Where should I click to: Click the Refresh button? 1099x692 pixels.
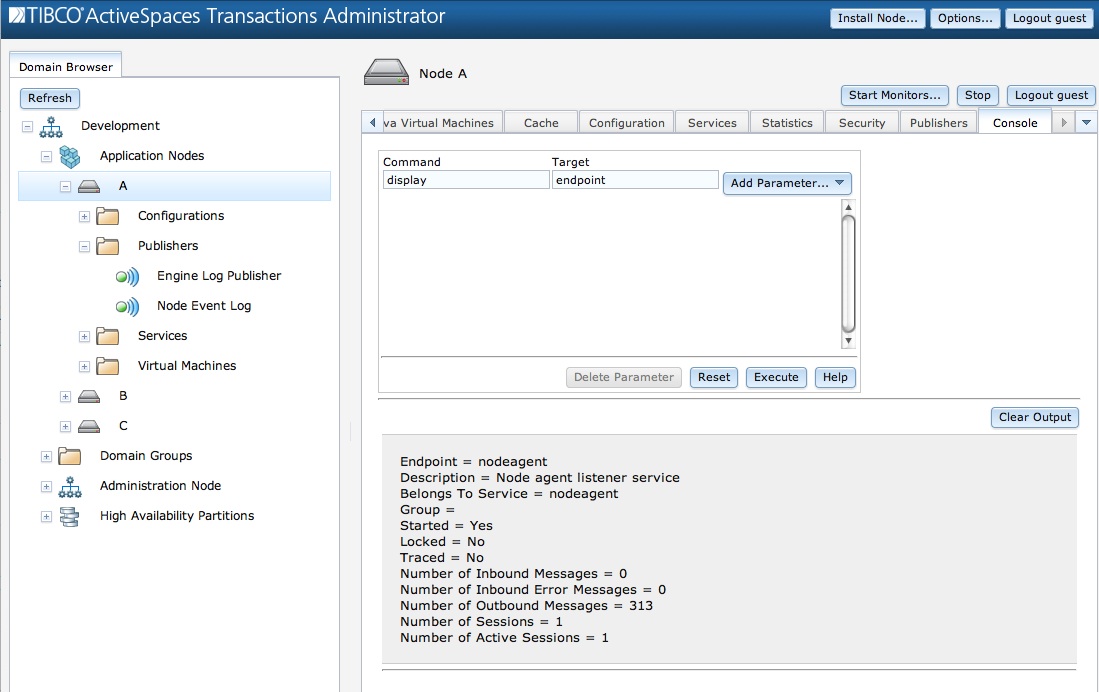(50, 98)
